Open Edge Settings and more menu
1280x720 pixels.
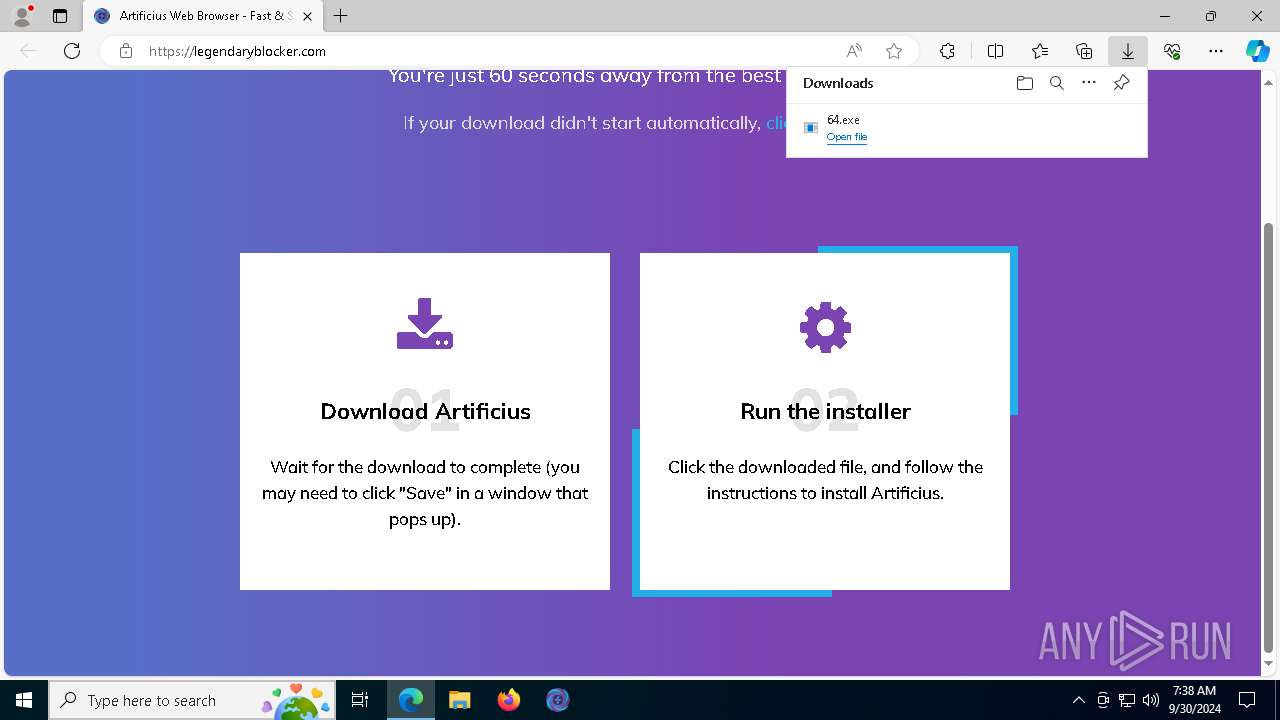coord(1216,51)
